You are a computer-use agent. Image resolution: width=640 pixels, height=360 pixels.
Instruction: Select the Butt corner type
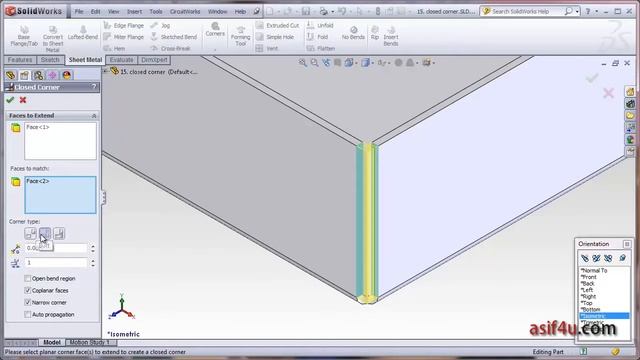tap(31, 233)
